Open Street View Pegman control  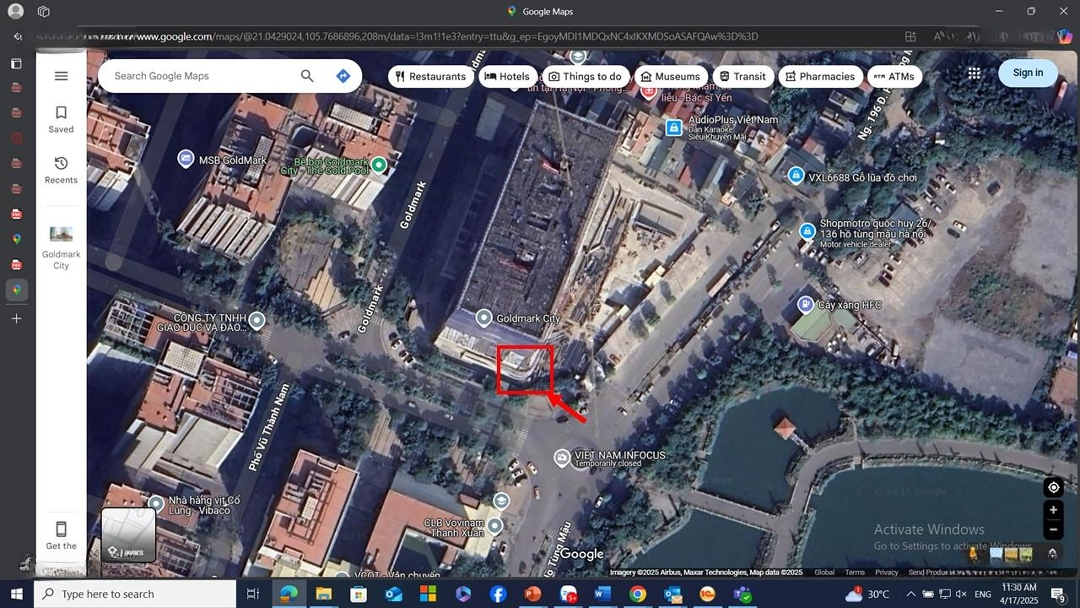972,553
